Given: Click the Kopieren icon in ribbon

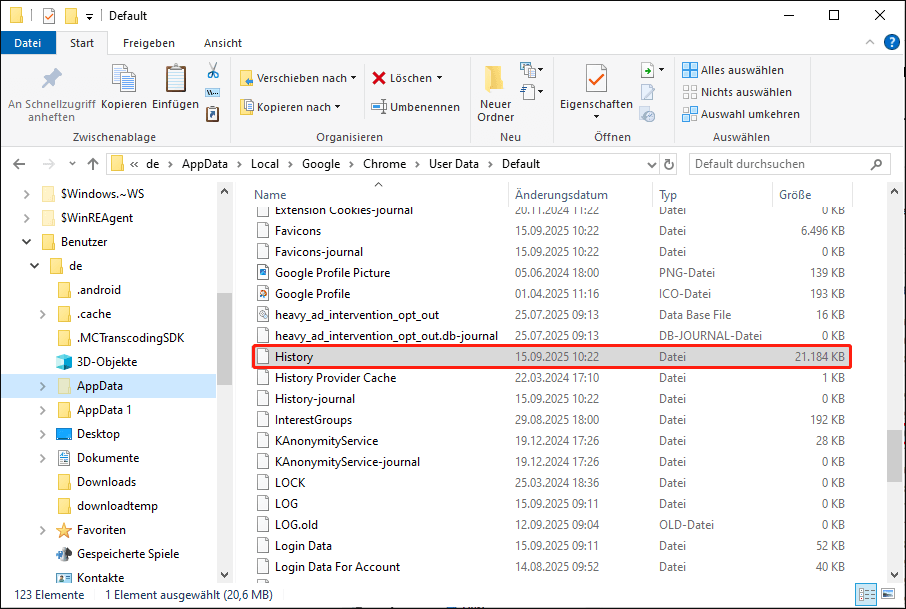Looking at the screenshot, I should tap(124, 80).
